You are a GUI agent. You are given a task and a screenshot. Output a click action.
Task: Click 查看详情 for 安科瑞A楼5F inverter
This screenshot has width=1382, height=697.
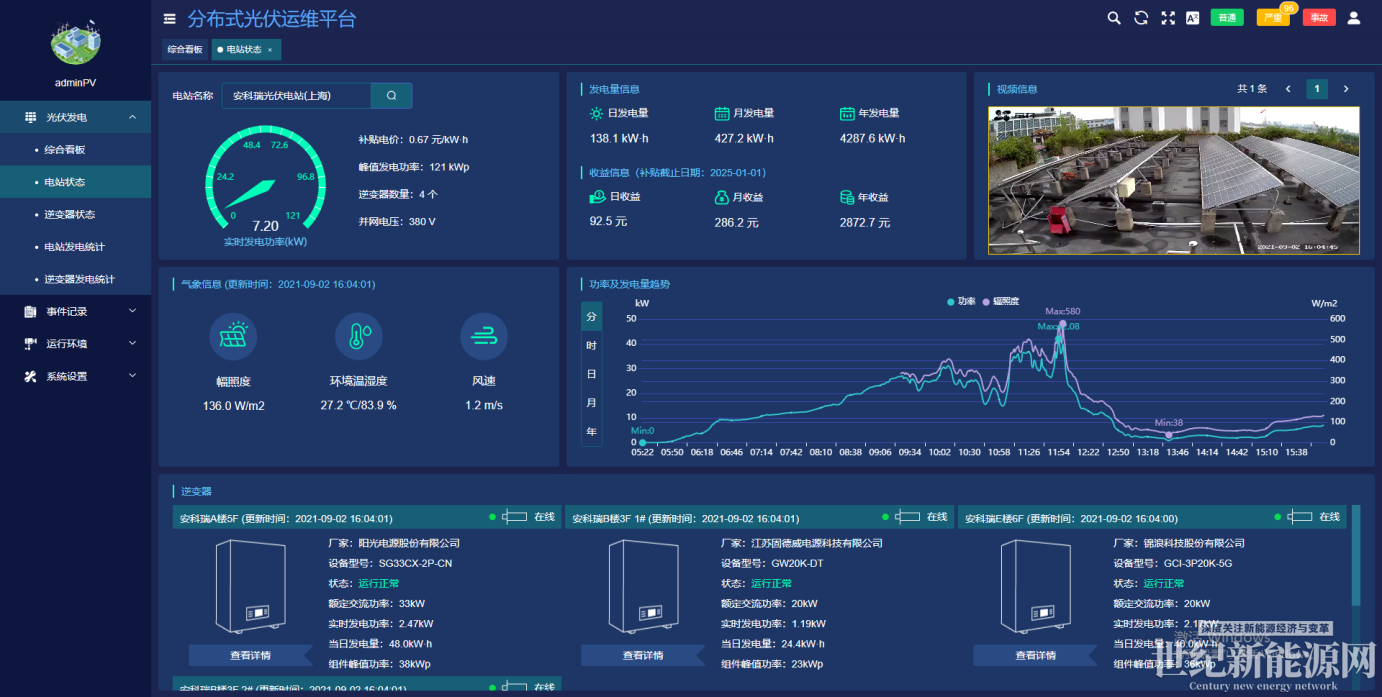tap(250, 655)
